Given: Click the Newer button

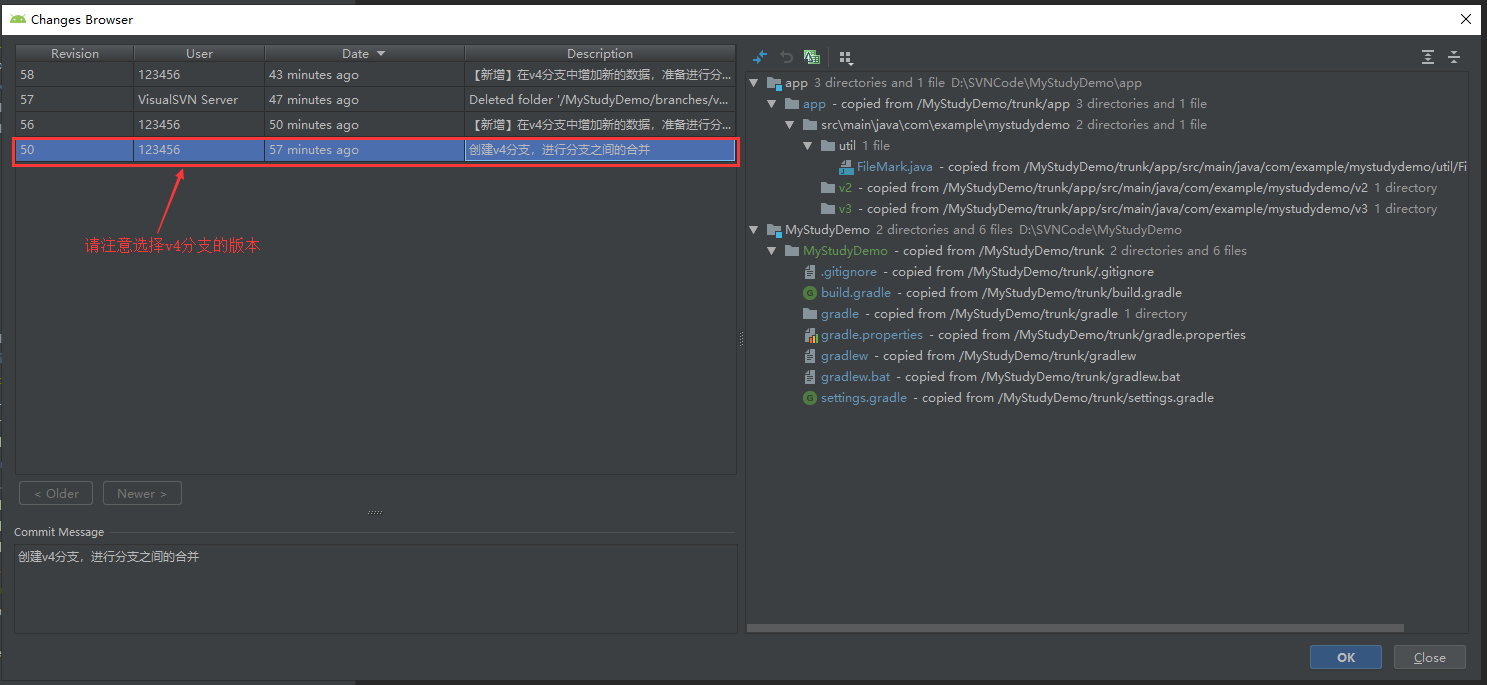Looking at the screenshot, I should coord(142,493).
